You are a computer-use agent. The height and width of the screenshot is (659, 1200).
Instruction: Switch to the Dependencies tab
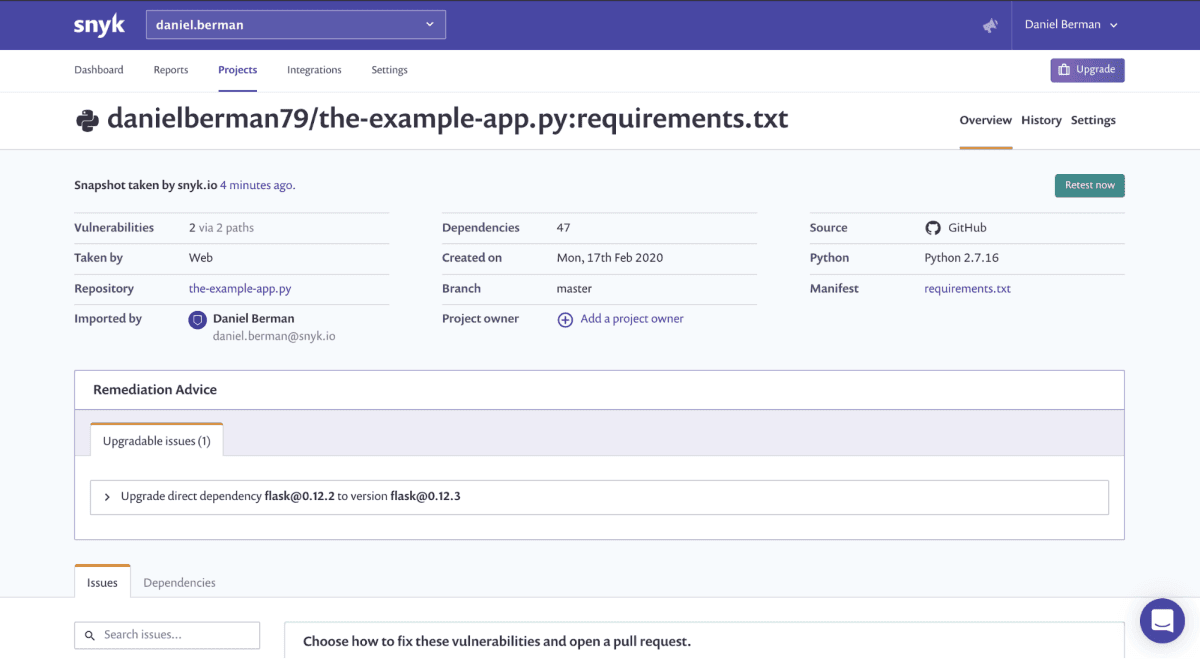coord(179,583)
